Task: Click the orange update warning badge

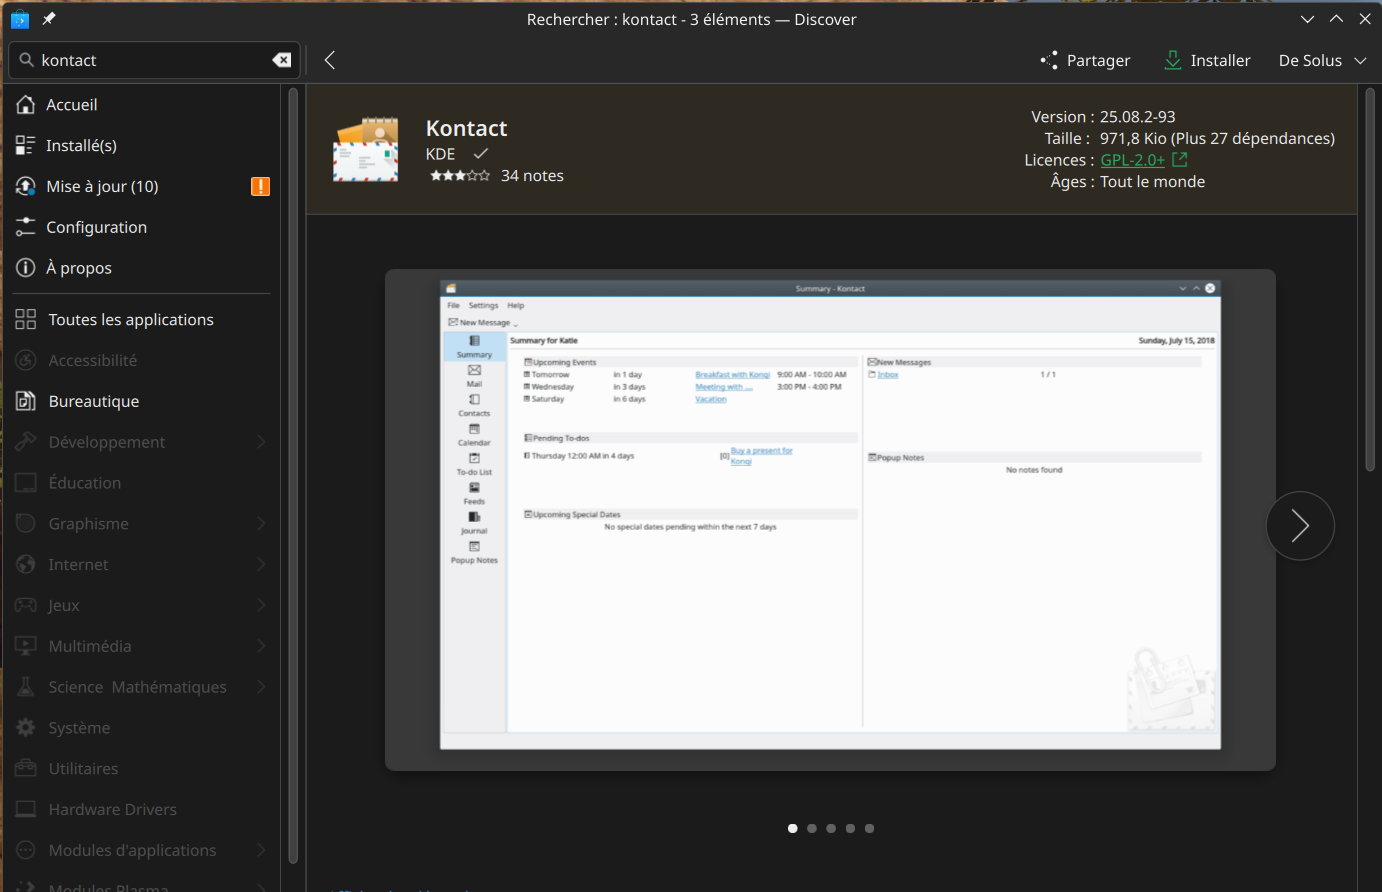Action: [x=260, y=186]
